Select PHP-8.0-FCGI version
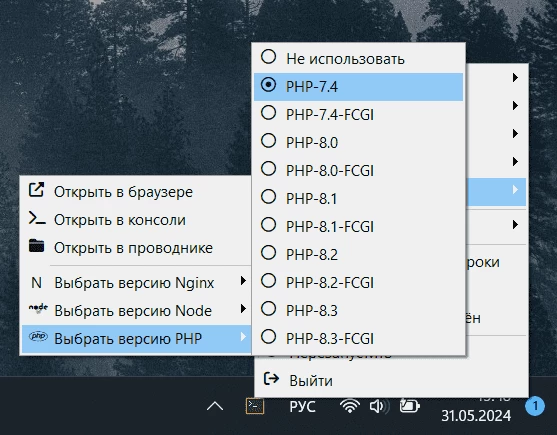 [358, 170]
